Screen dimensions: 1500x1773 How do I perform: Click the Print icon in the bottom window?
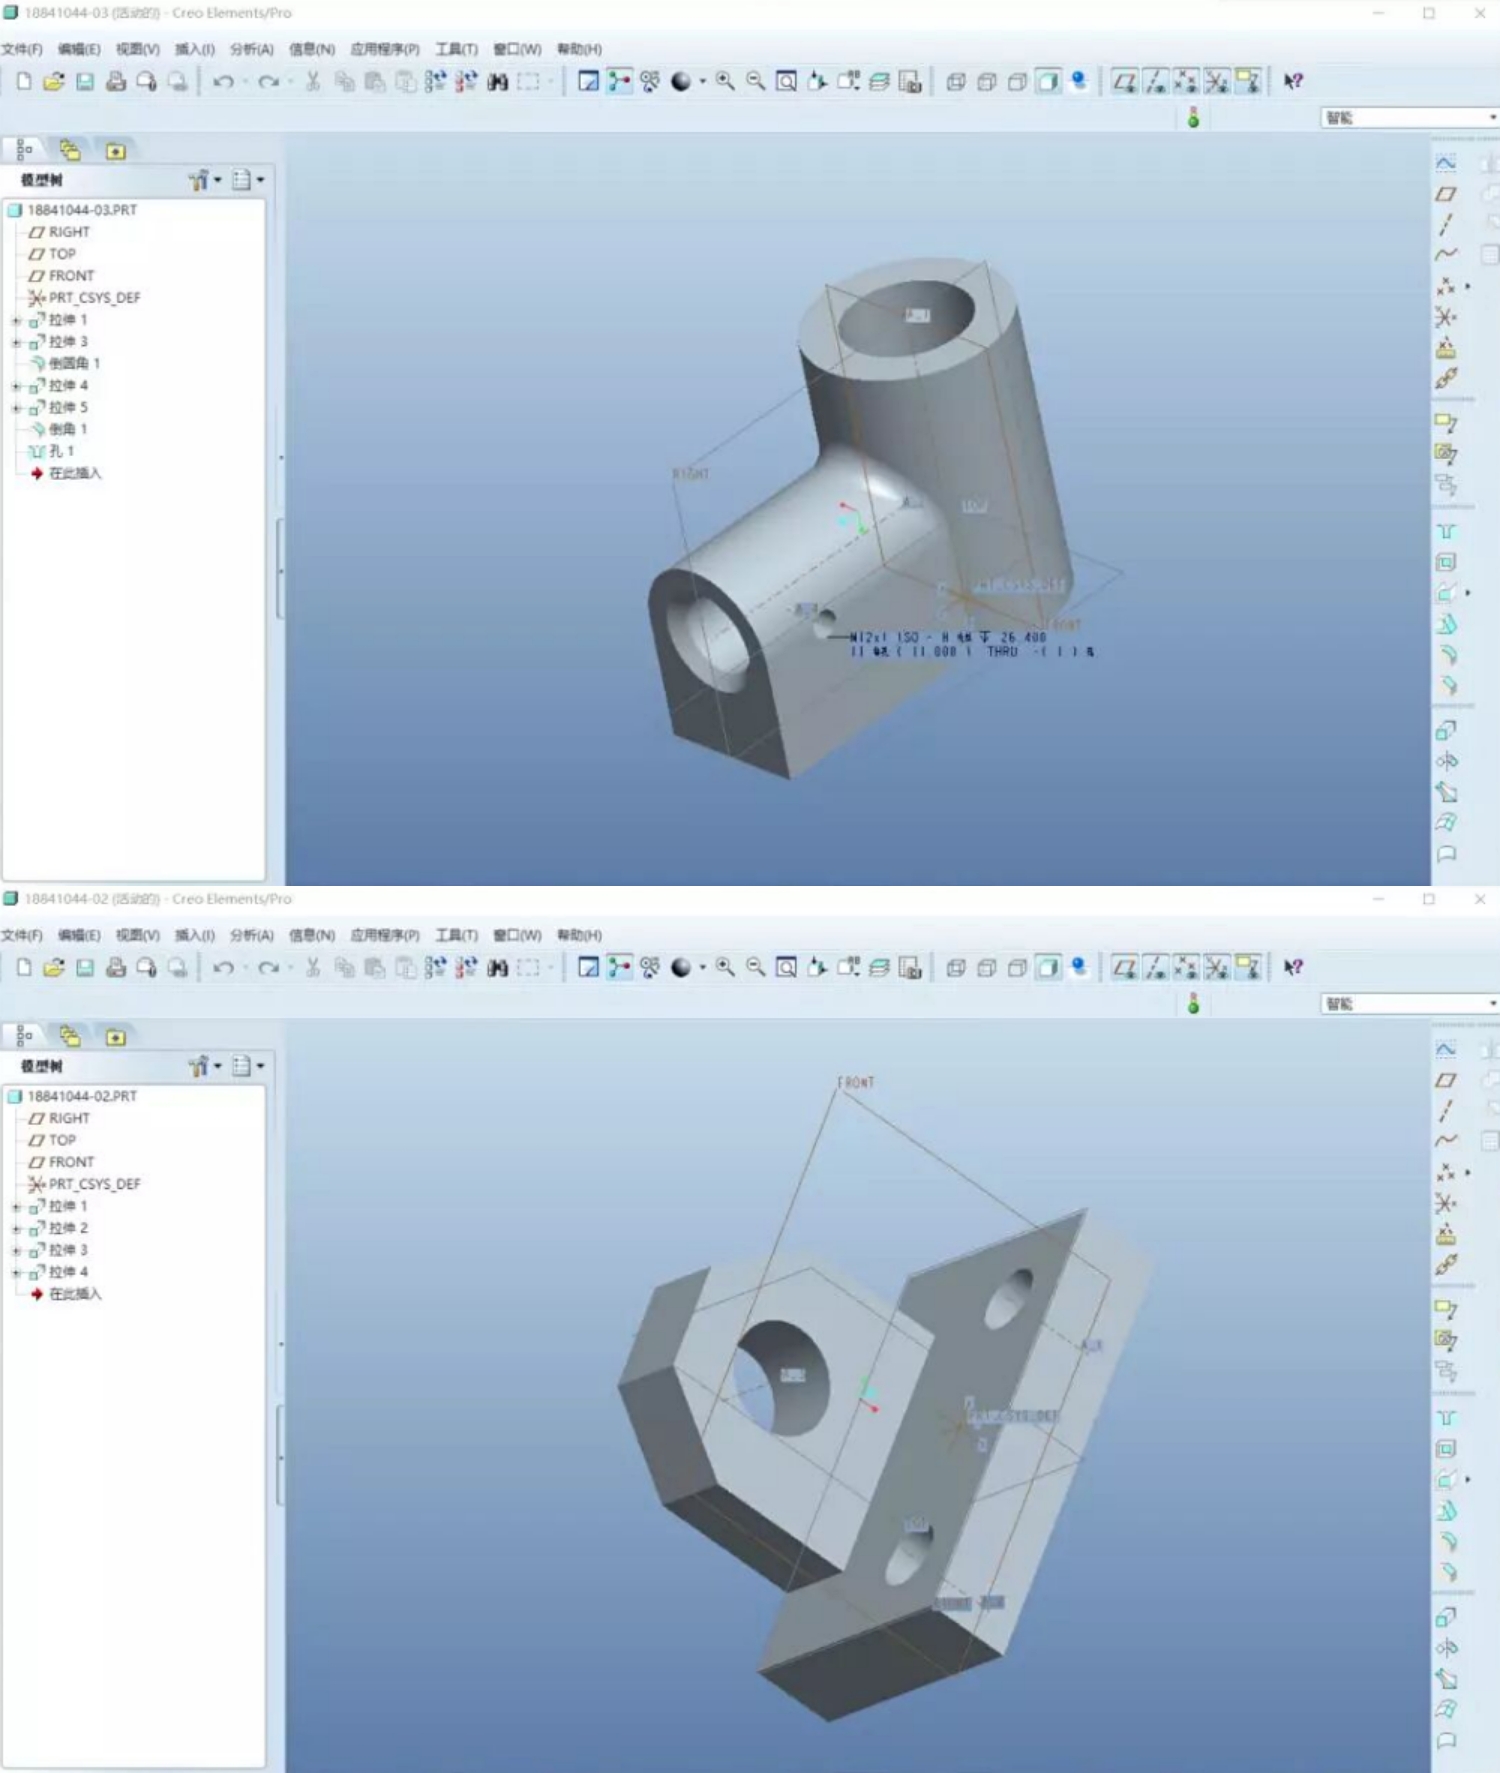(x=116, y=967)
